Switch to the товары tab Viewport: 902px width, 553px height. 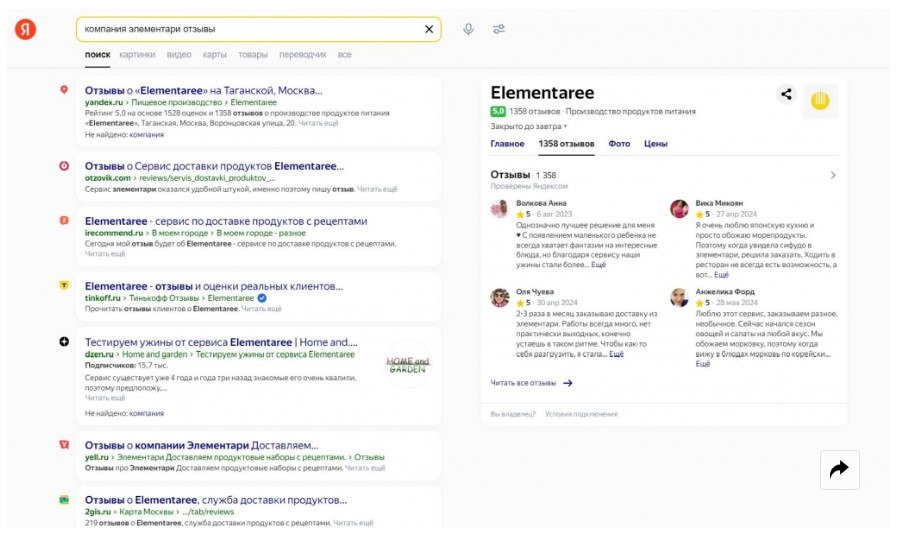tap(253, 55)
